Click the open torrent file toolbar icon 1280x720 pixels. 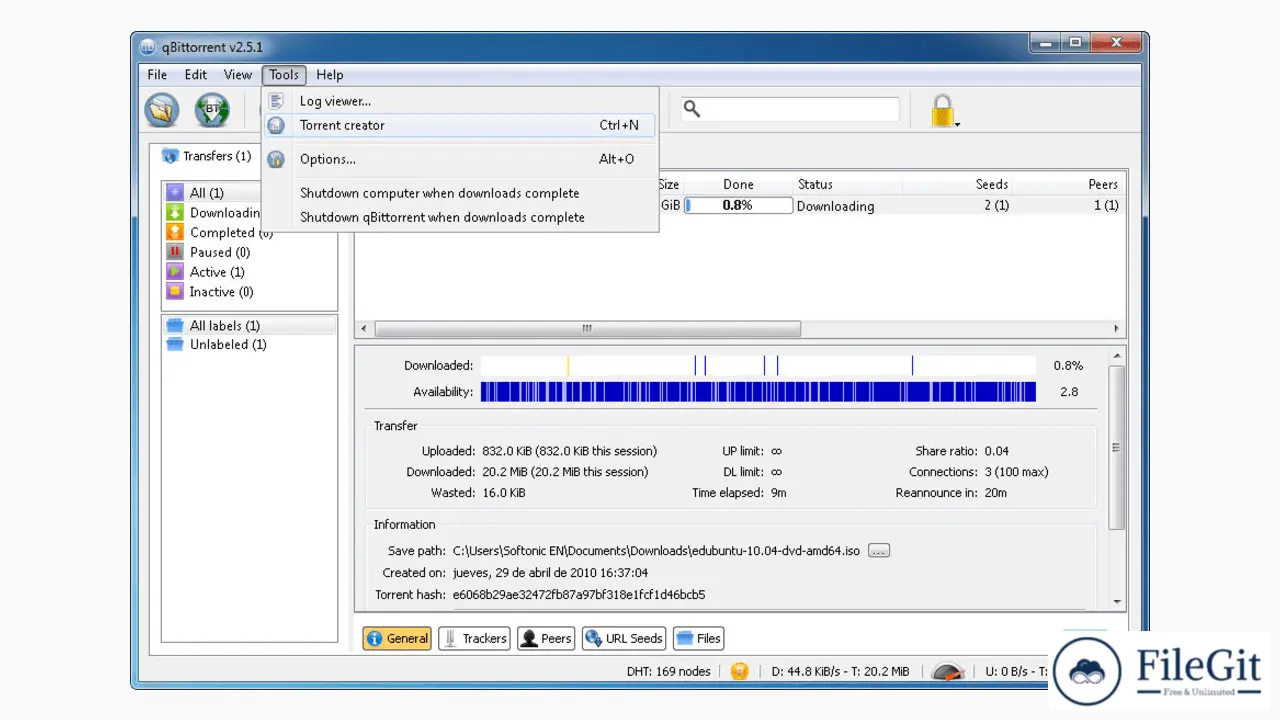pos(162,110)
